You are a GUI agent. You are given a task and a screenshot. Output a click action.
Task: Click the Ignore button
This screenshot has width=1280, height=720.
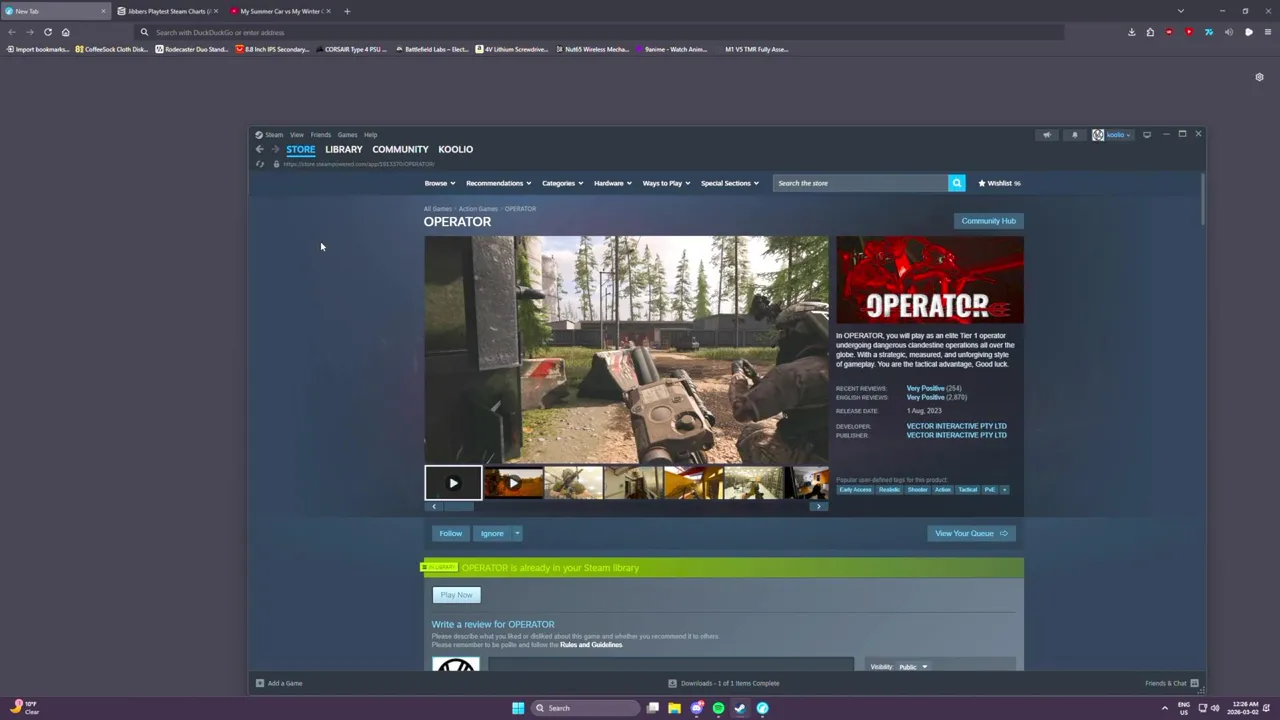tap(492, 533)
